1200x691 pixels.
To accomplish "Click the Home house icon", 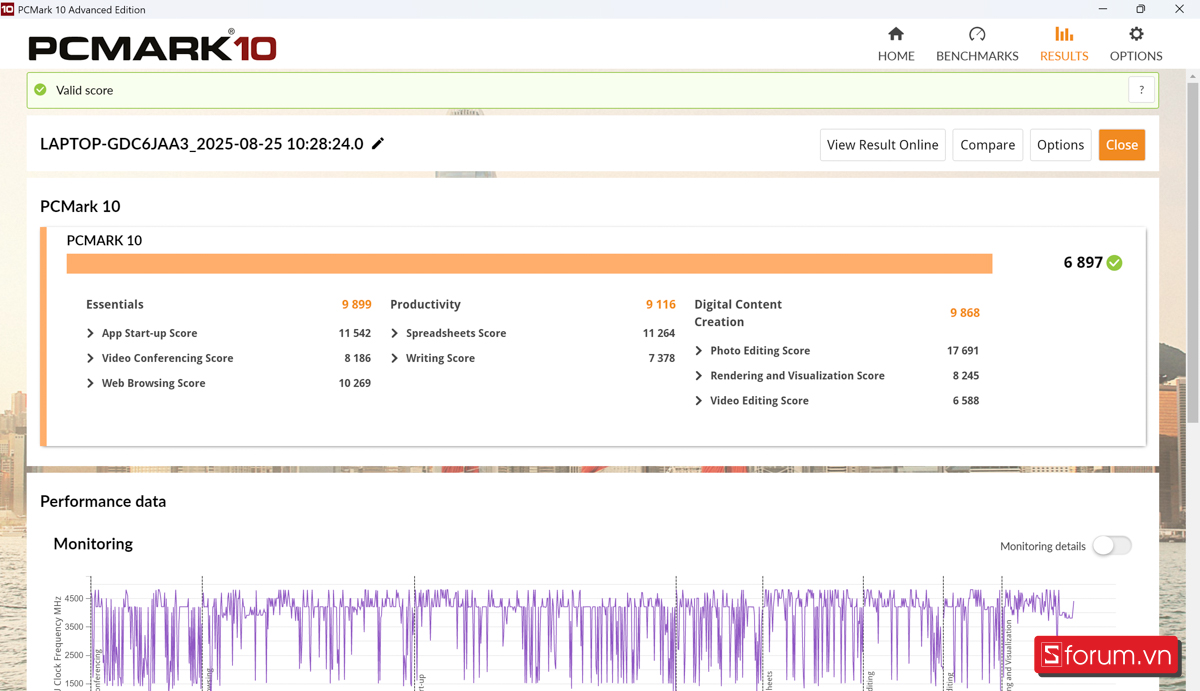I will (x=896, y=34).
